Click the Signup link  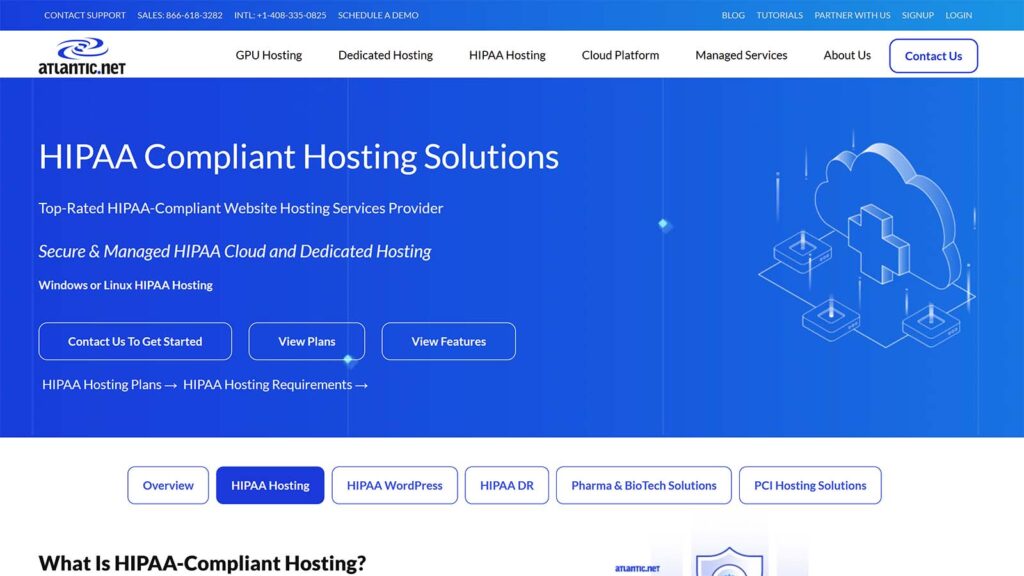pos(918,15)
